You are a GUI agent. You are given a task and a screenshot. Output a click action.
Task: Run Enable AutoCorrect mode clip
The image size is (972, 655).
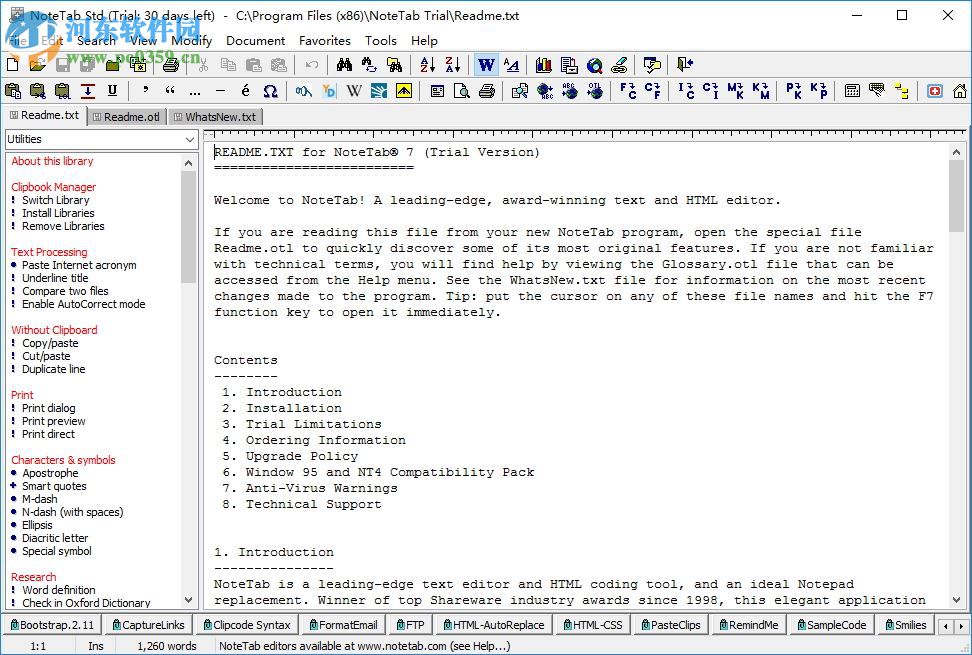click(84, 304)
